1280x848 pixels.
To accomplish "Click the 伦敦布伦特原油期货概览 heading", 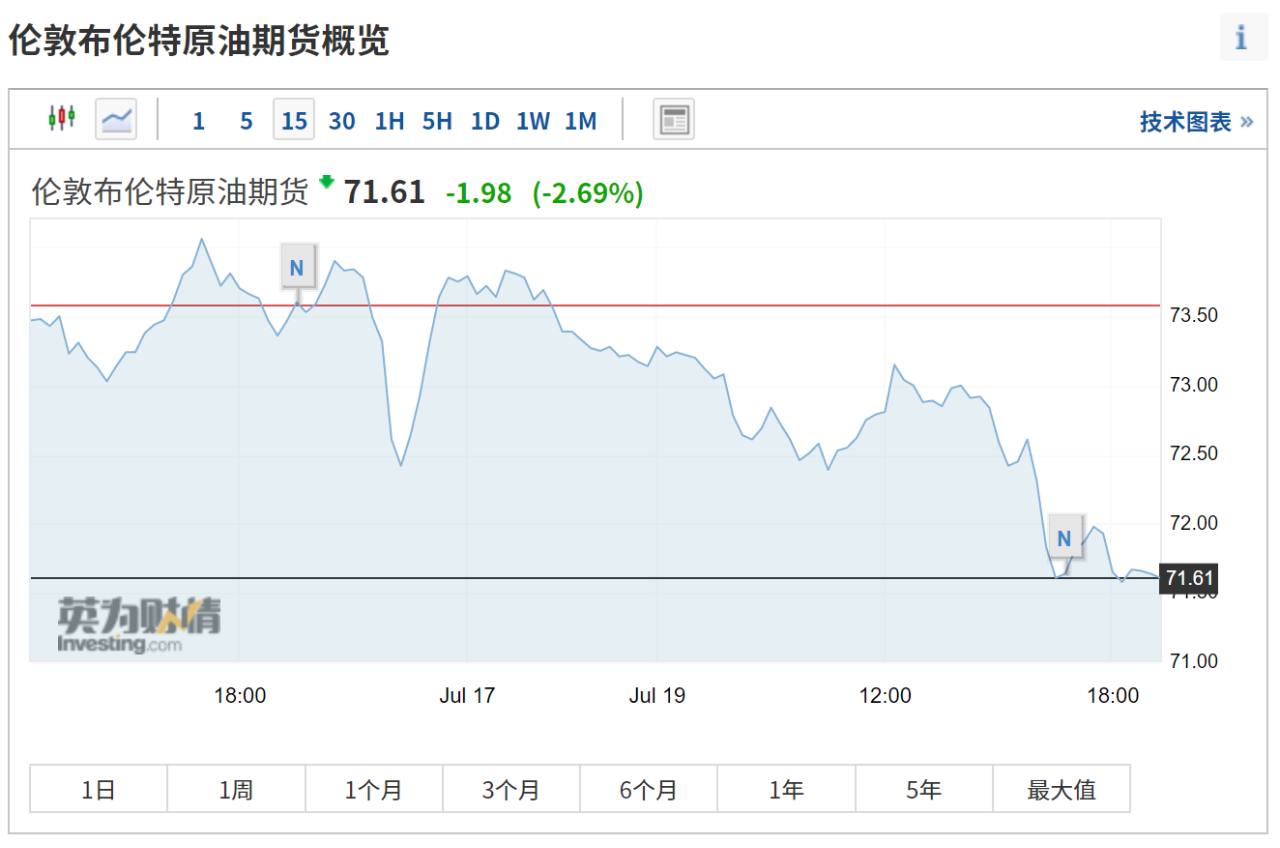I will (199, 40).
